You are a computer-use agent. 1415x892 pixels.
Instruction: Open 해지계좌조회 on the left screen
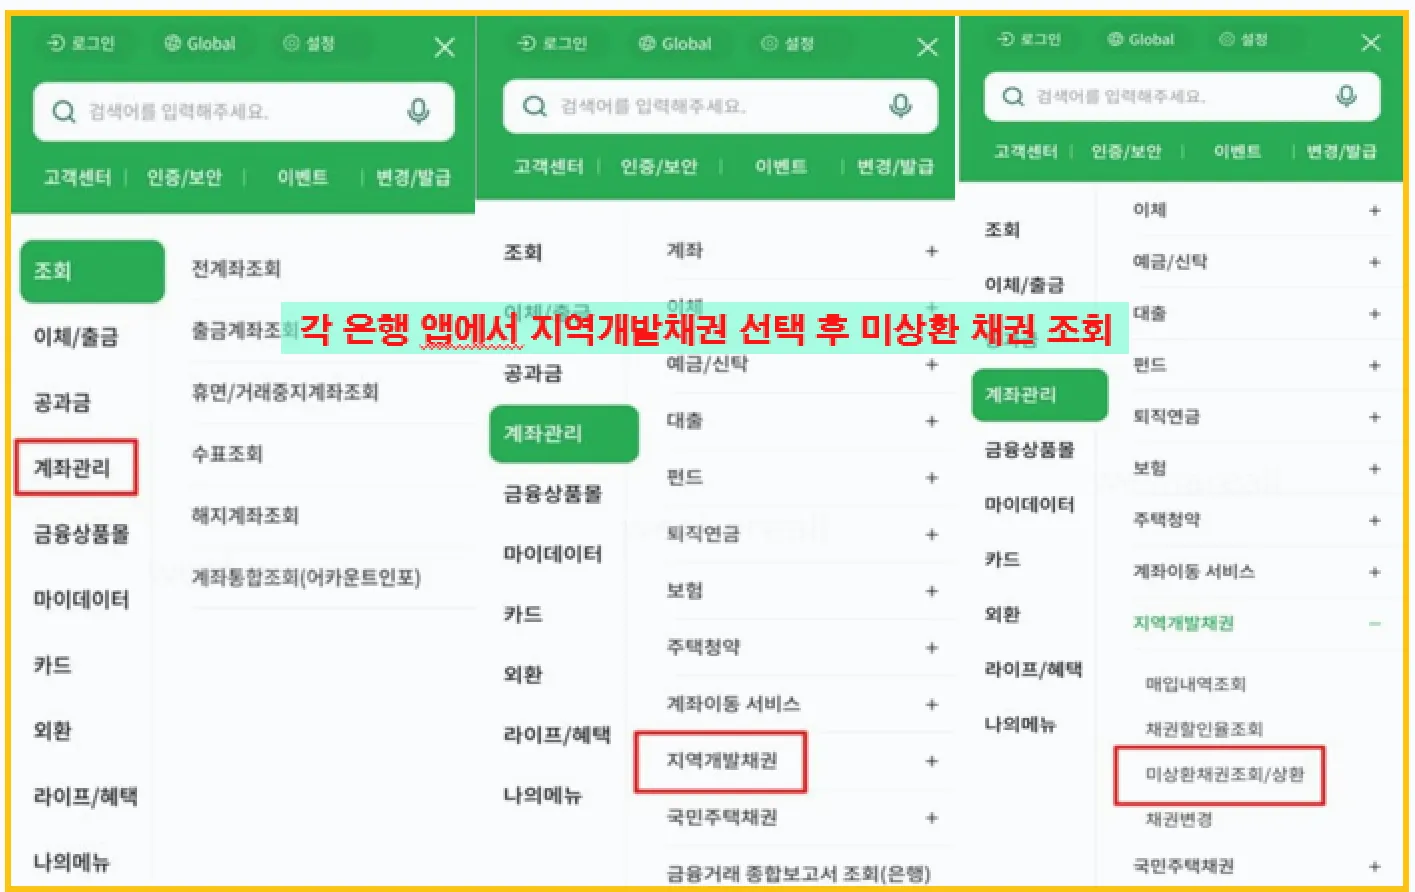245,516
